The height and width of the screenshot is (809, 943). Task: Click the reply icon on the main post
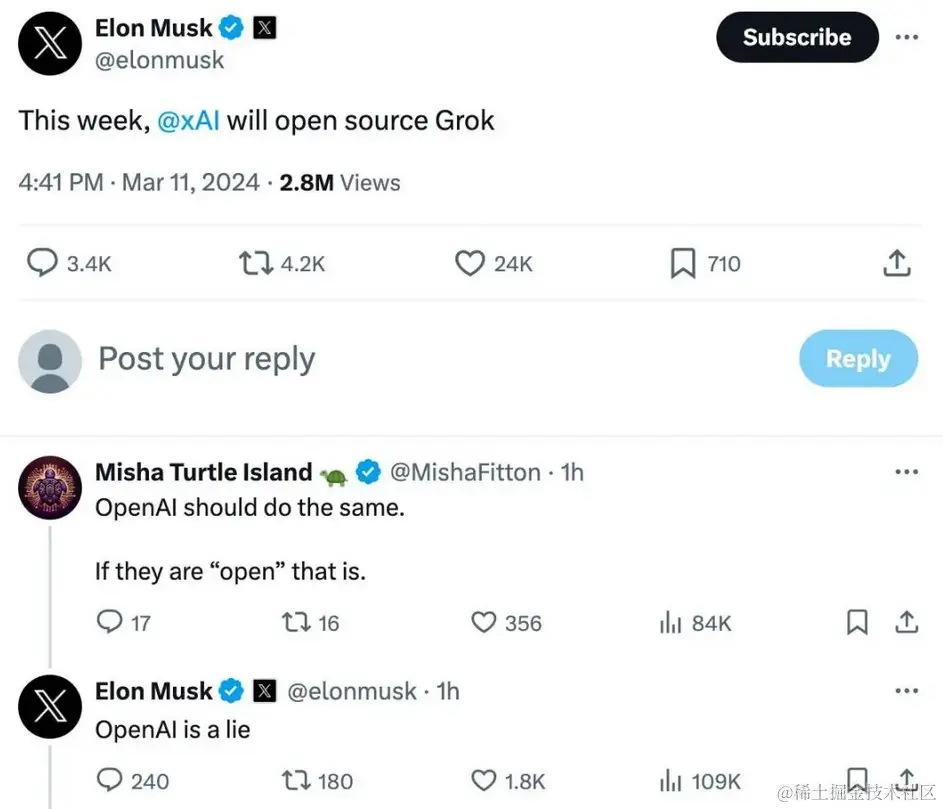tap(42, 263)
